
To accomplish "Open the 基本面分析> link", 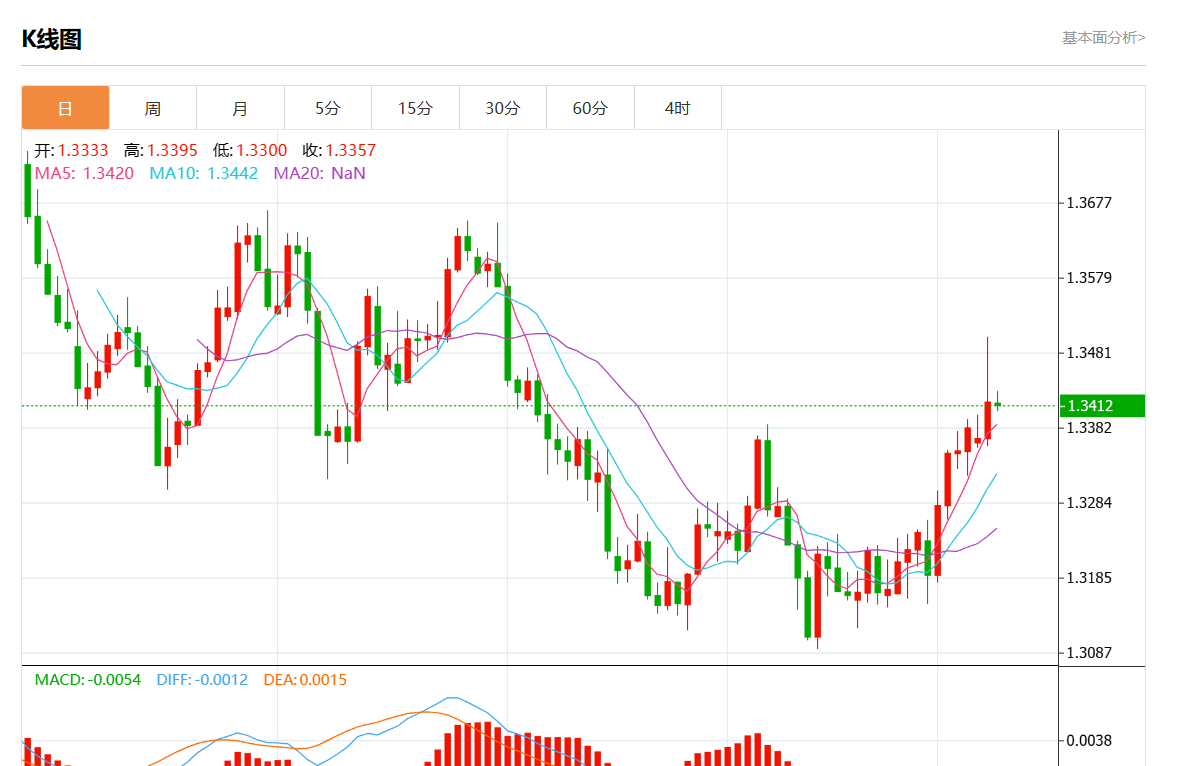I will pos(1104,38).
